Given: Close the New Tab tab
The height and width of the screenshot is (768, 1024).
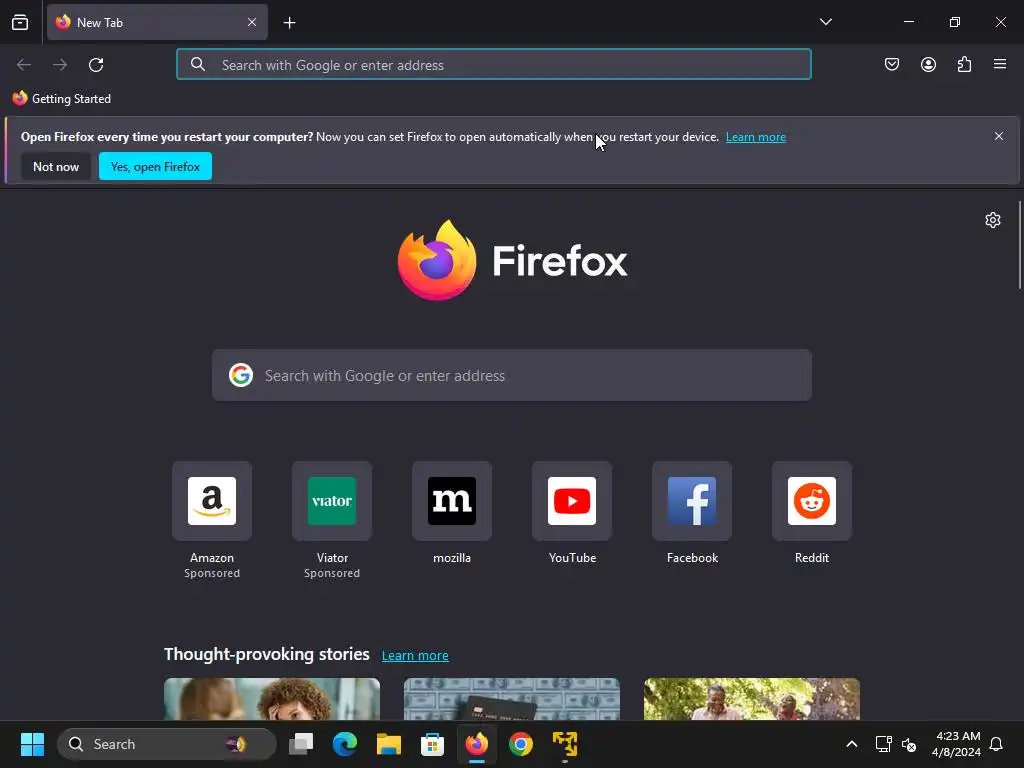Looking at the screenshot, I should coord(252,22).
